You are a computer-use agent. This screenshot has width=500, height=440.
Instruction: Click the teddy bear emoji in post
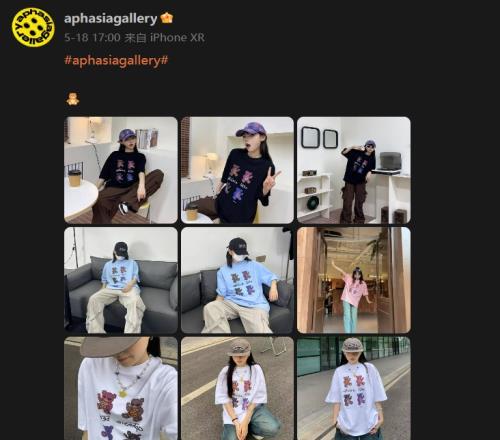coord(73,99)
